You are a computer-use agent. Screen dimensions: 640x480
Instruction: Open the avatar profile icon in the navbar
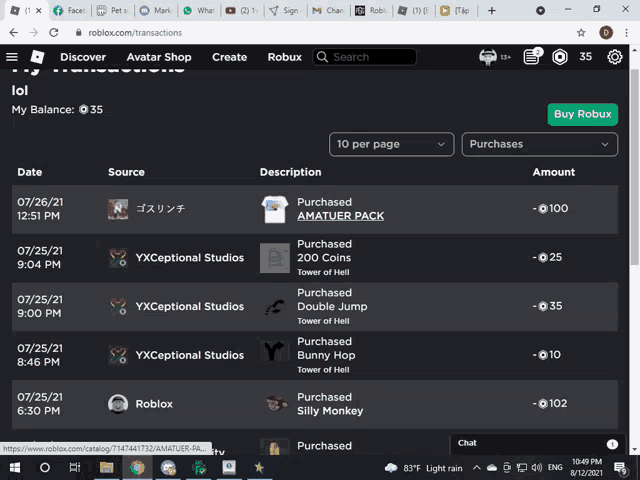pos(488,57)
